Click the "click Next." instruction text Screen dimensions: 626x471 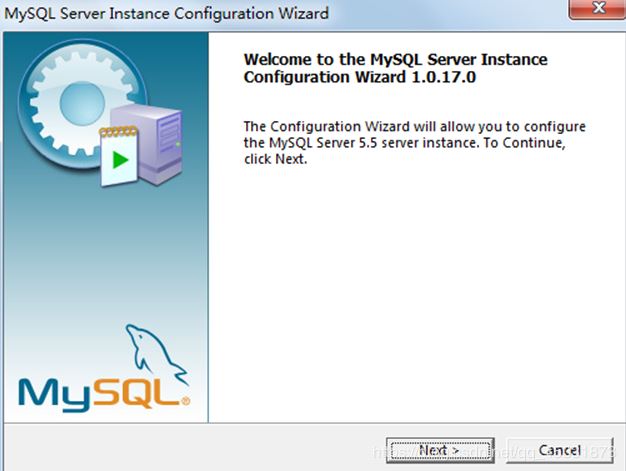[x=275, y=159]
